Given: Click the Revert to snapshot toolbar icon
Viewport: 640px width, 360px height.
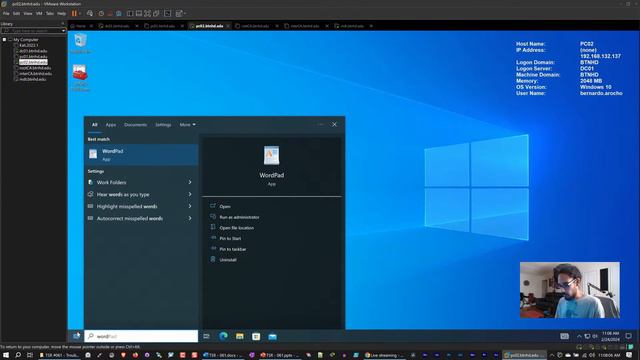Looking at the screenshot, I should pyautogui.click(x=110, y=13).
